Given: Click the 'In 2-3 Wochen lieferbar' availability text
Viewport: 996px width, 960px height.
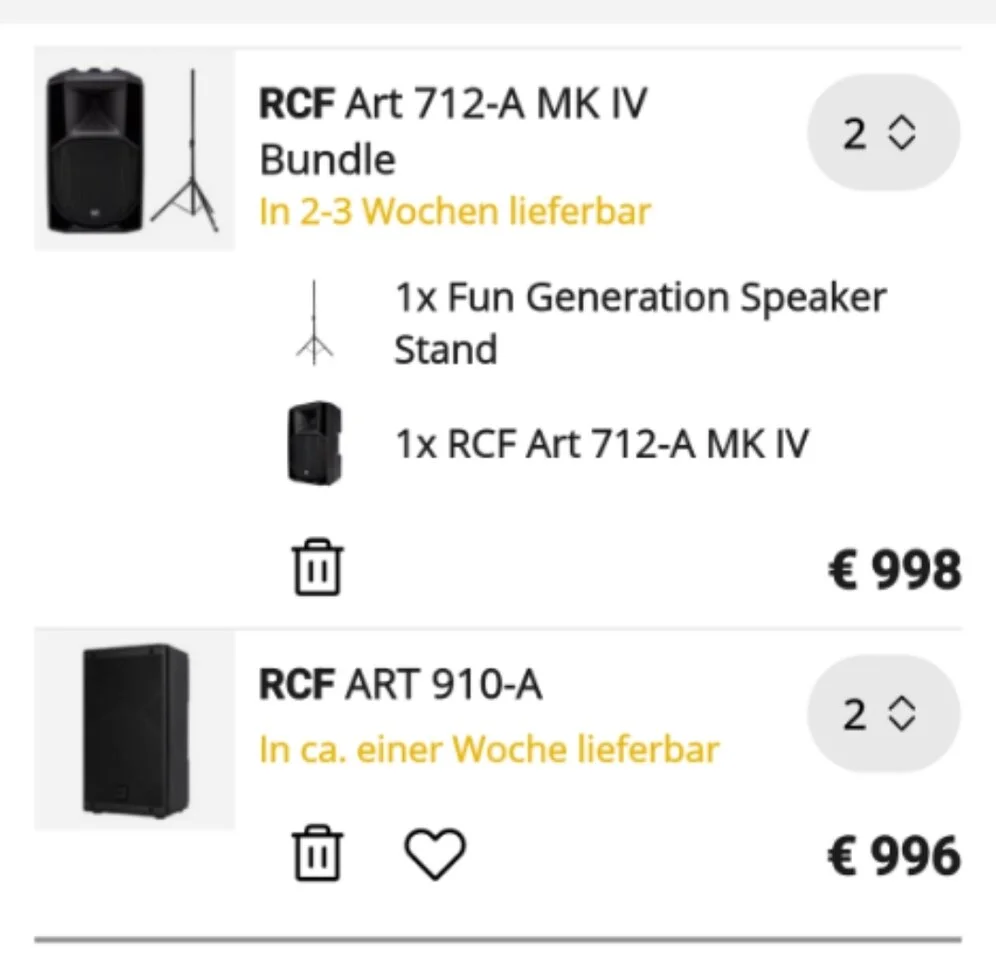Looking at the screenshot, I should pyautogui.click(x=455, y=212).
